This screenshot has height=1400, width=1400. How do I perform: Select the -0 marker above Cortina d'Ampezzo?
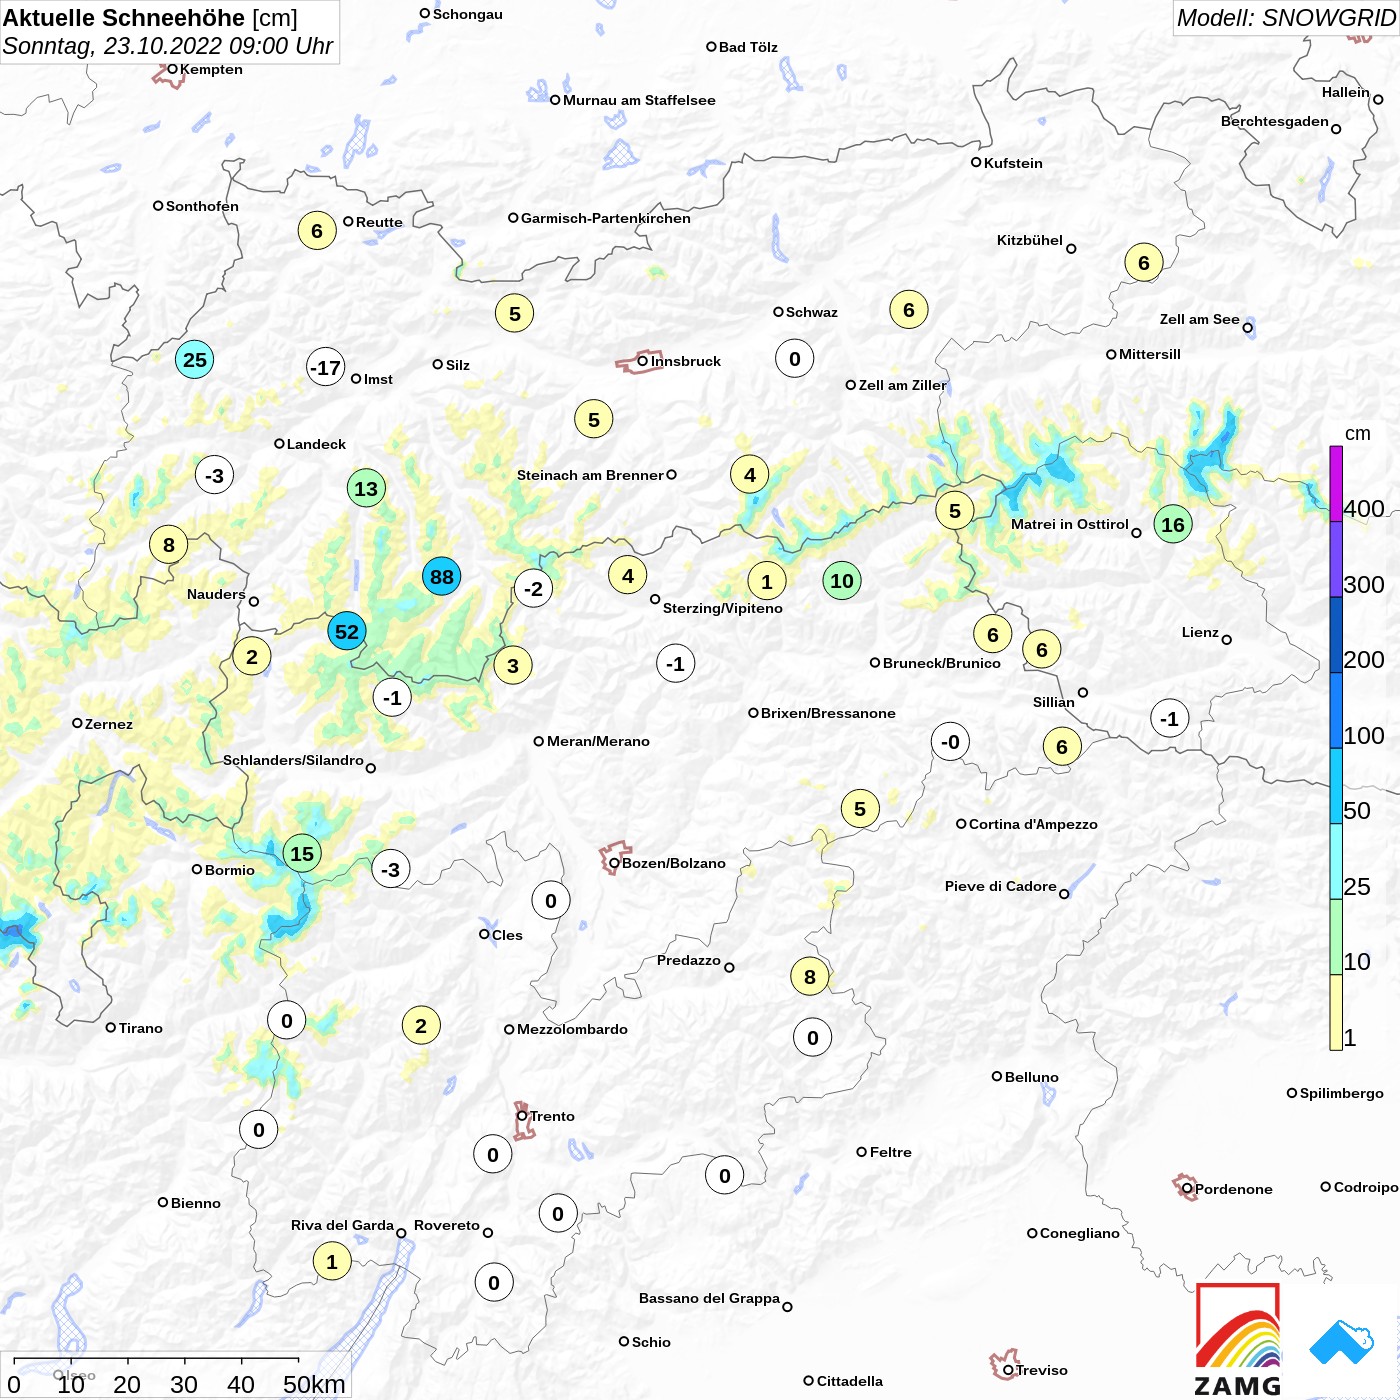[950, 741]
